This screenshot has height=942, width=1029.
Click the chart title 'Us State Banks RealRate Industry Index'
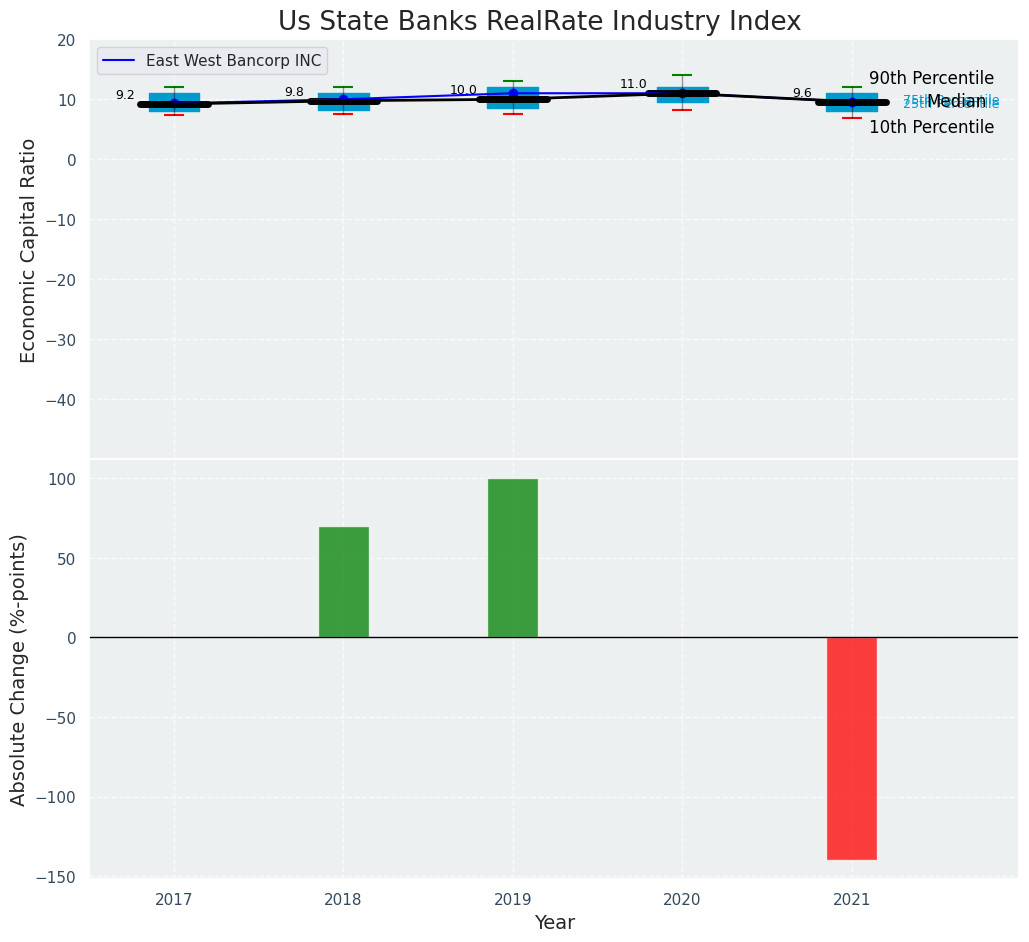[x=539, y=22]
